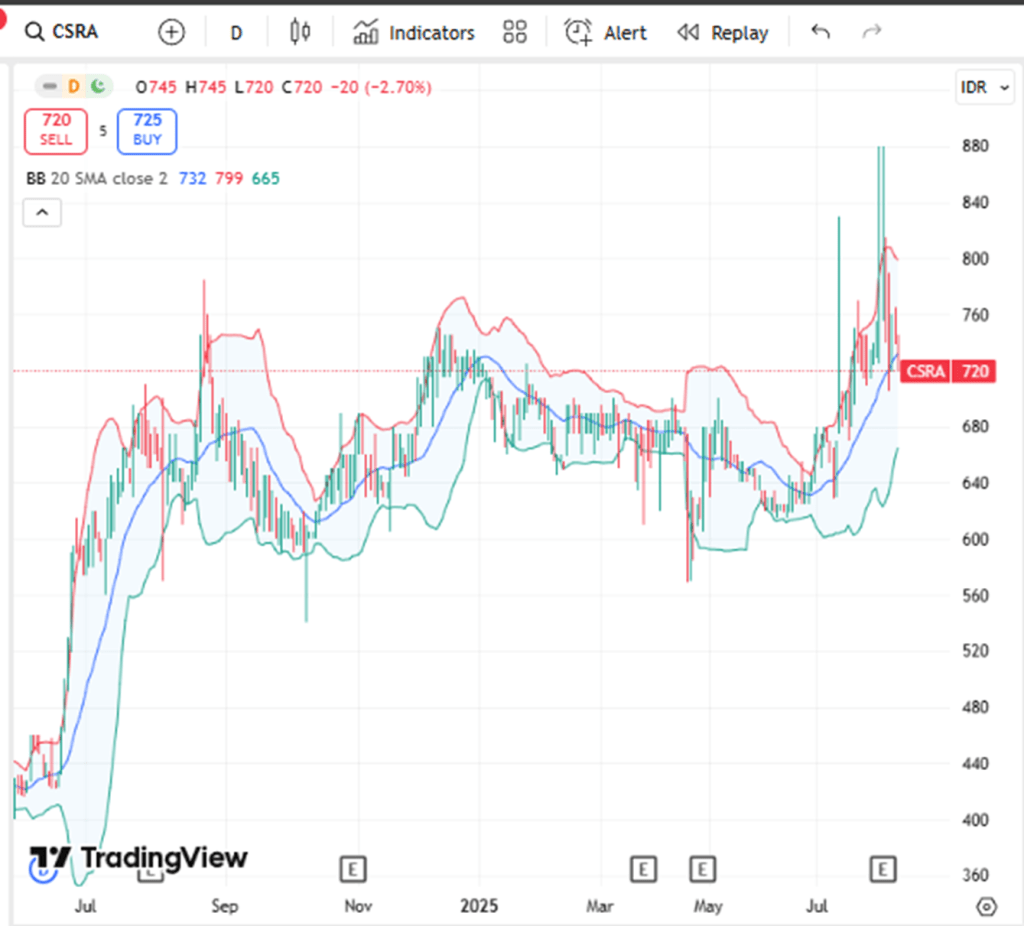Open the D timeframe interval selector

pos(236,33)
